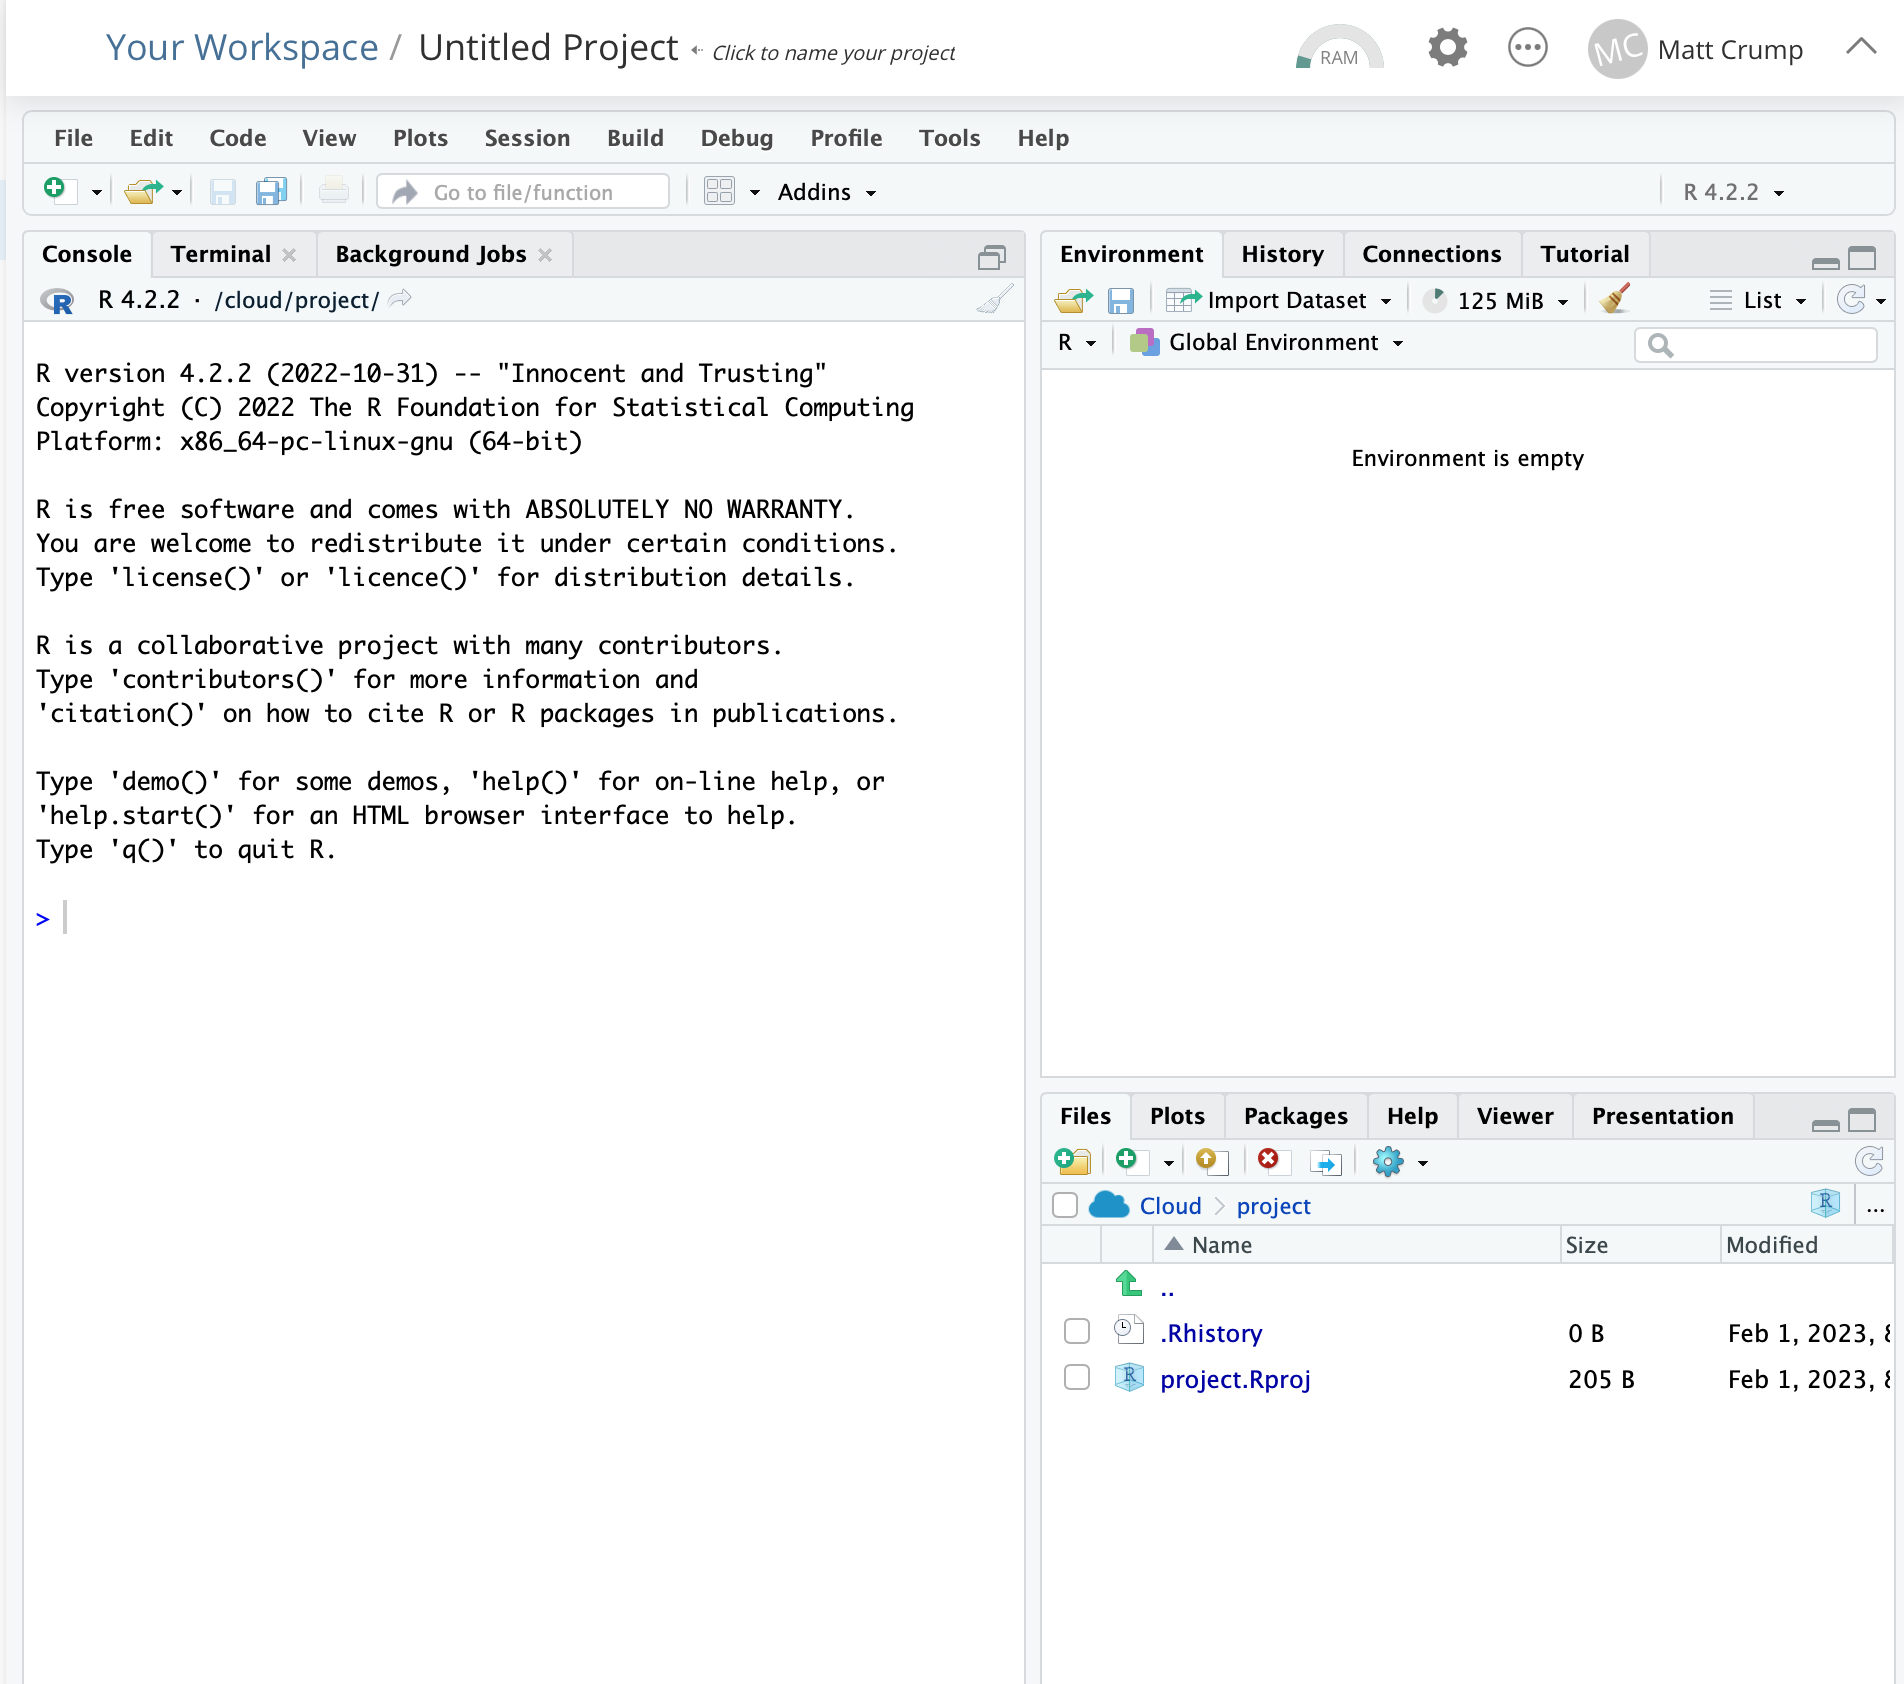Open the Global Environment dropdown
This screenshot has width=1904, height=1684.
(1266, 342)
